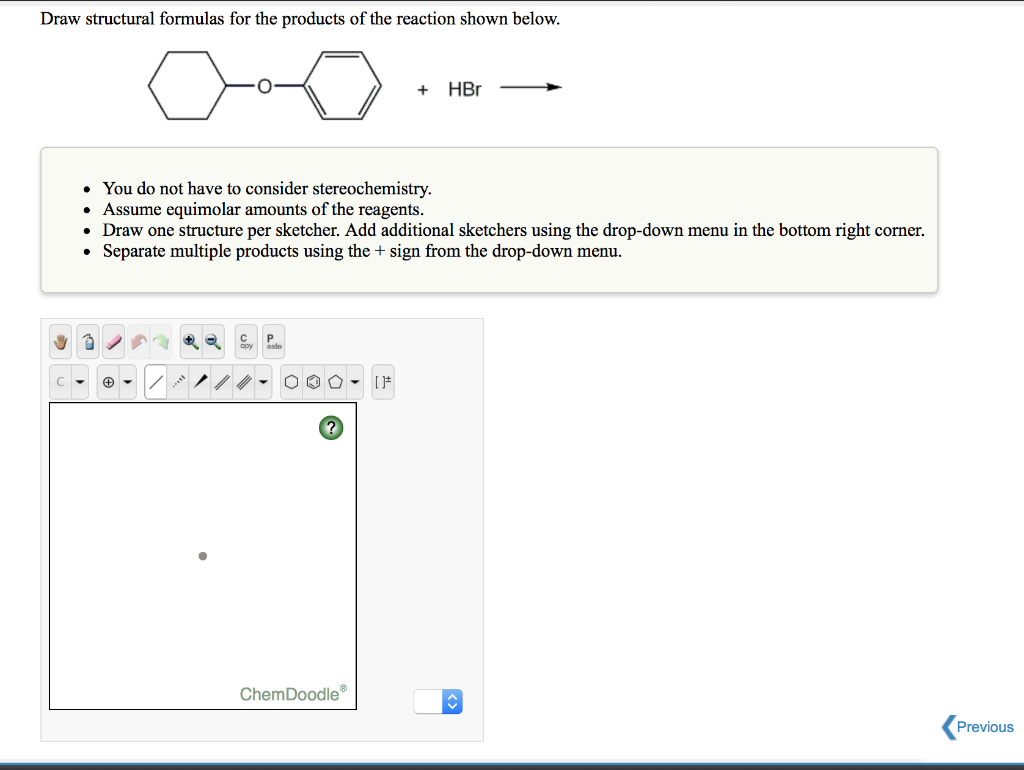Click the redo arrow icon

tap(160, 341)
